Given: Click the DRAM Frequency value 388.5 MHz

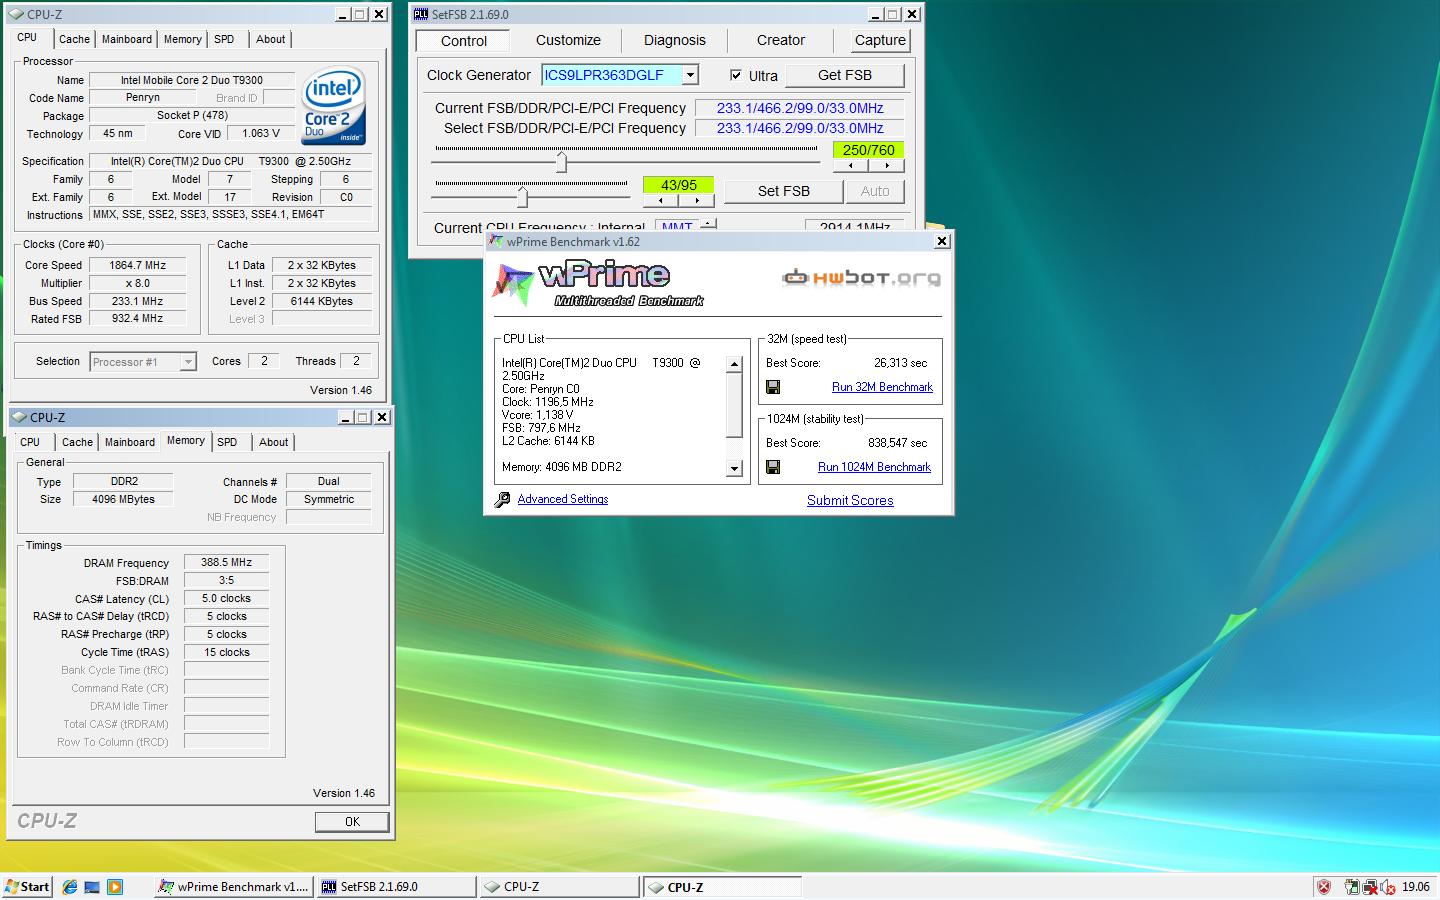Looking at the screenshot, I should tap(227, 562).
